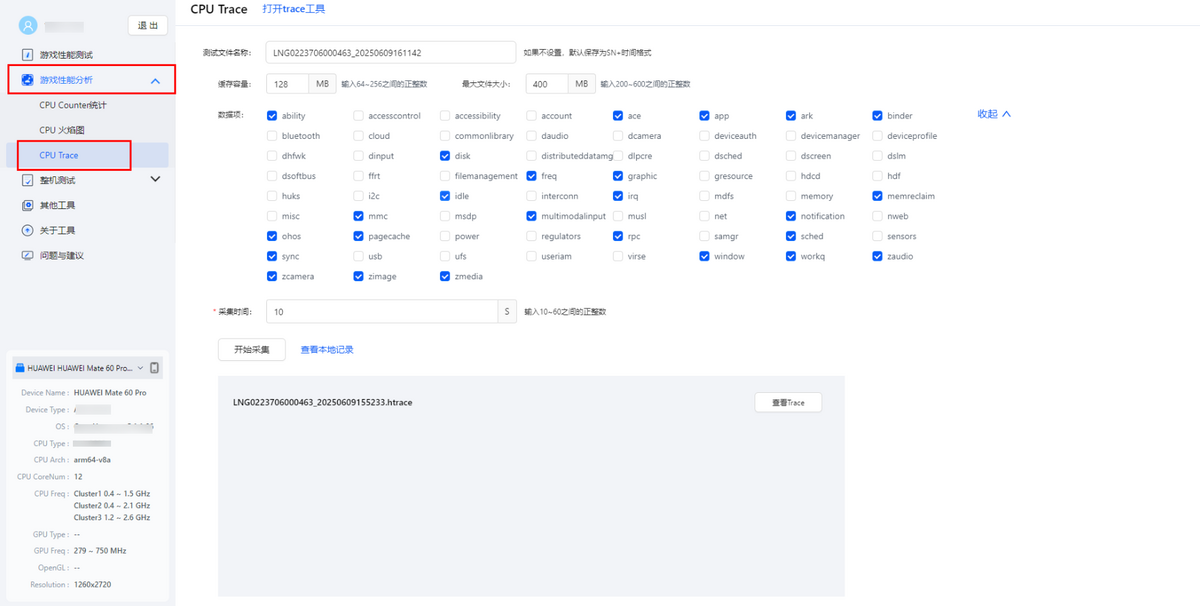Screen dimensions: 1200x606
Task: Open 其他工具 via its sidebar icon
Action: (x=28, y=205)
